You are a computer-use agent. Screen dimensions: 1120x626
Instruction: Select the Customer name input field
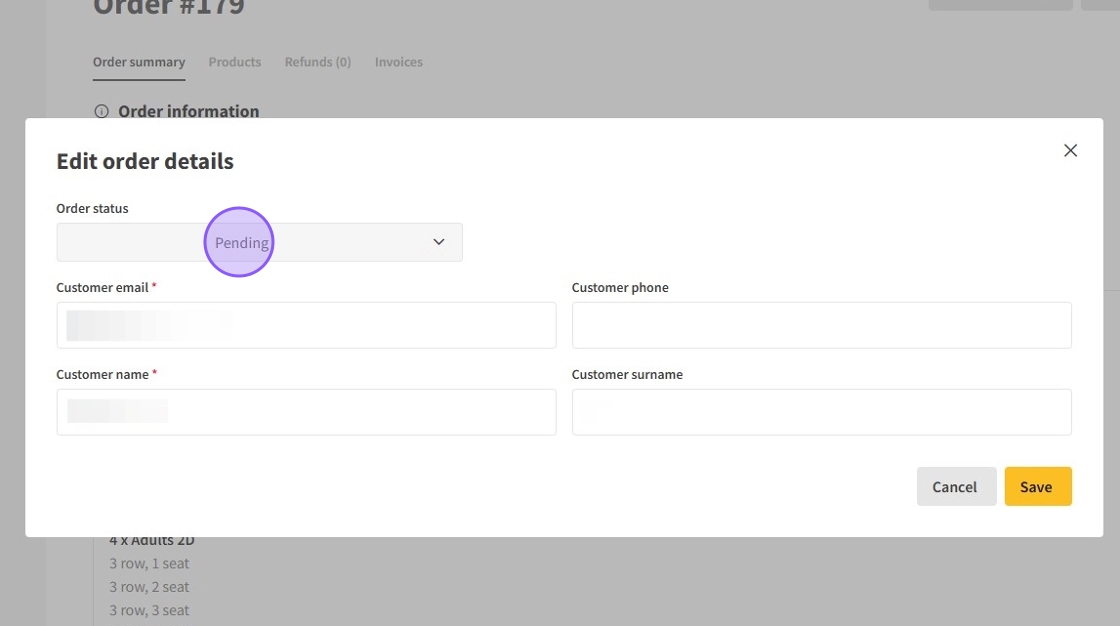[306, 412]
